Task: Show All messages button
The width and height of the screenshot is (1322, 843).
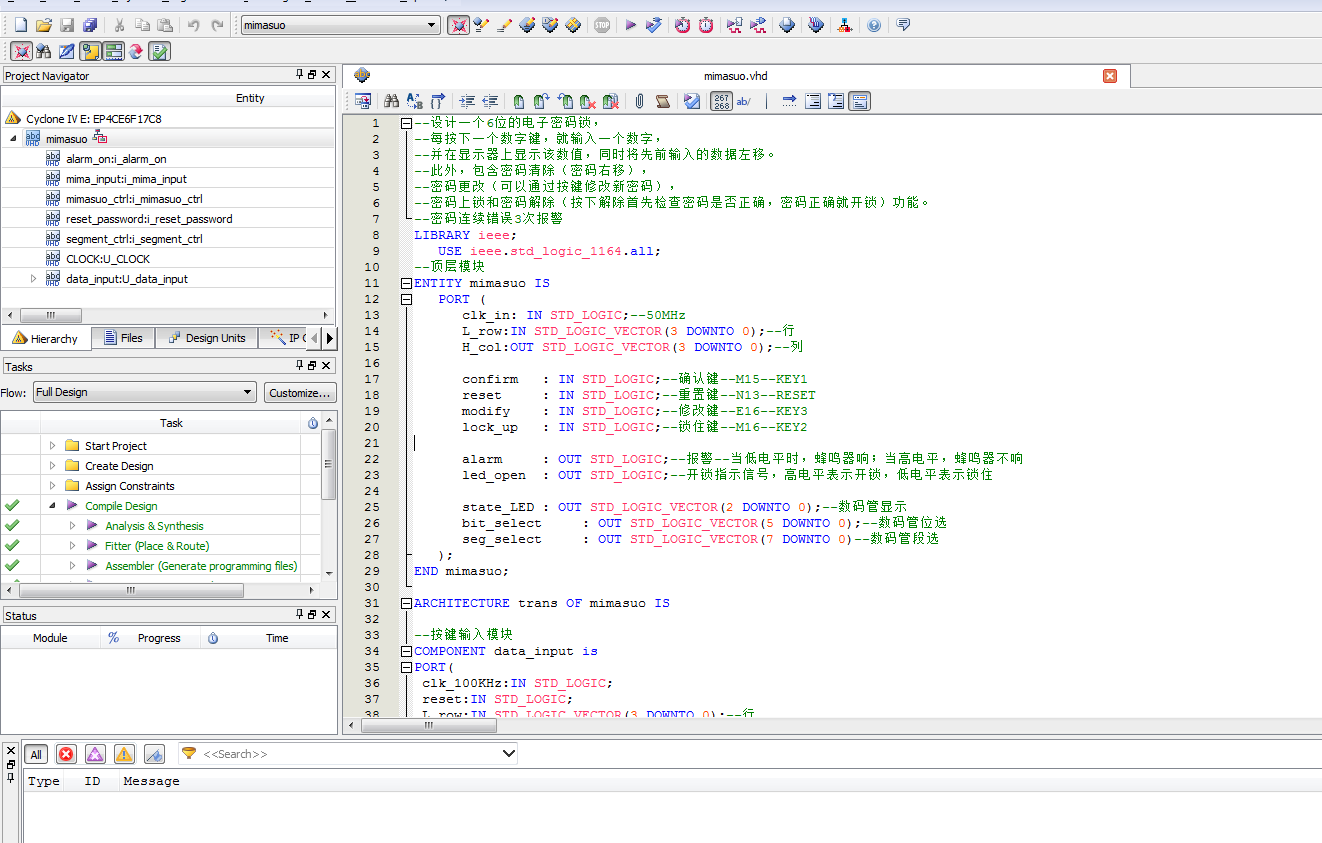Action: 36,755
